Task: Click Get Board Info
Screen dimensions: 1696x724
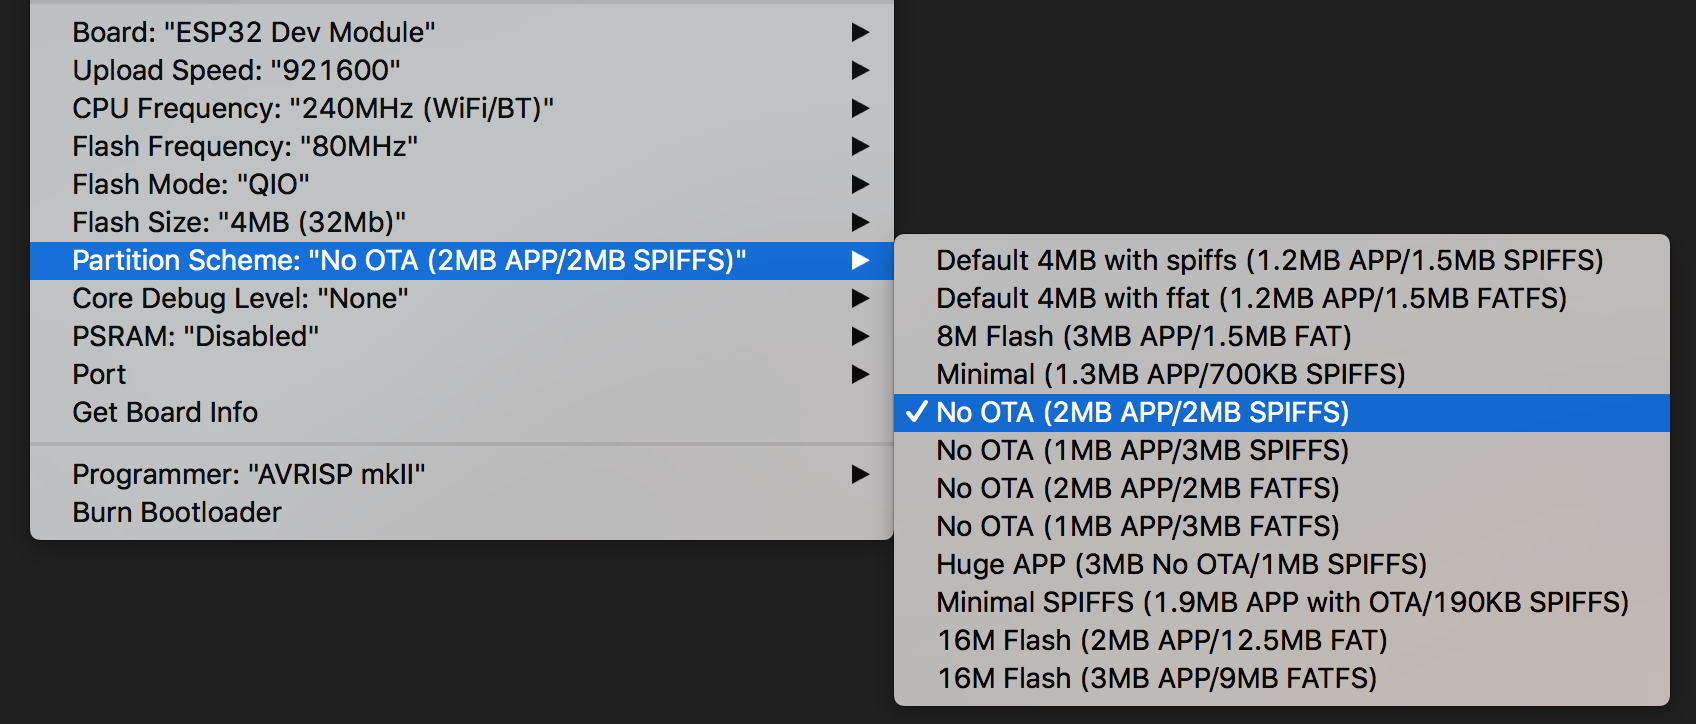Action: 165,412
